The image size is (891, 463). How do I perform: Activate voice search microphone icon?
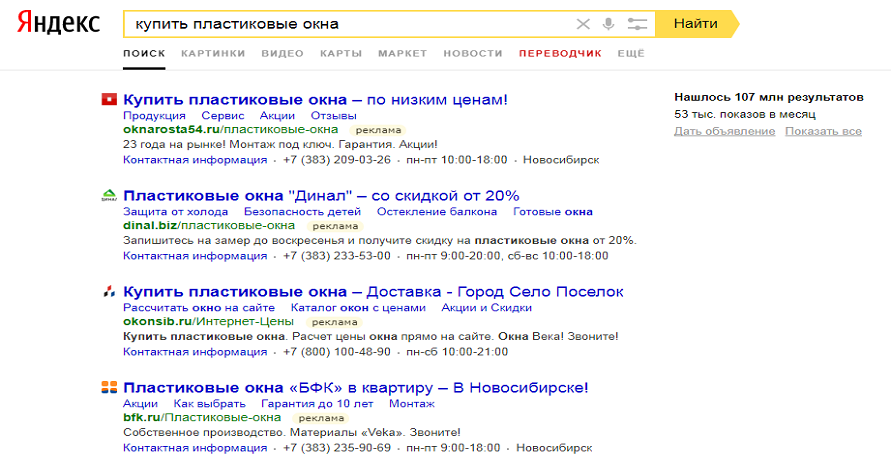click(x=609, y=24)
